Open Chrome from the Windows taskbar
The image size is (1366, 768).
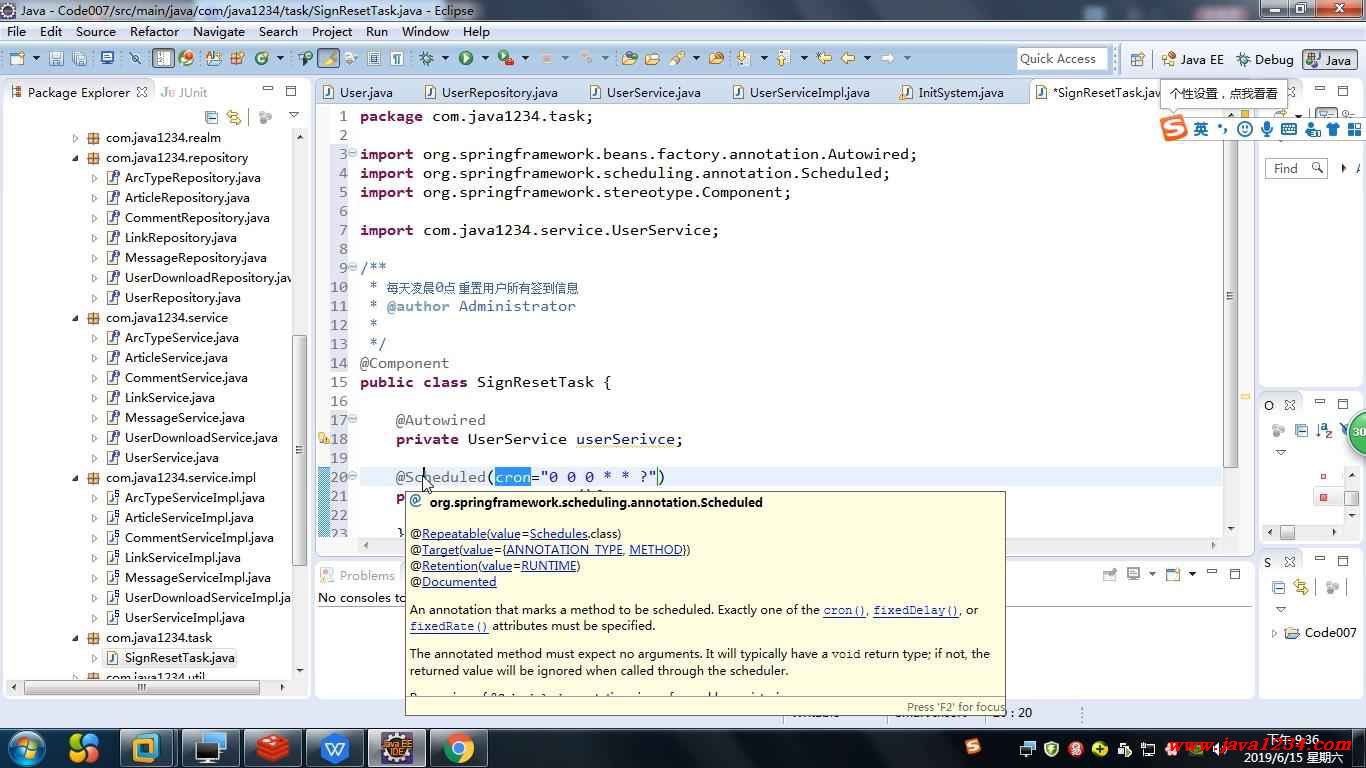pos(460,747)
